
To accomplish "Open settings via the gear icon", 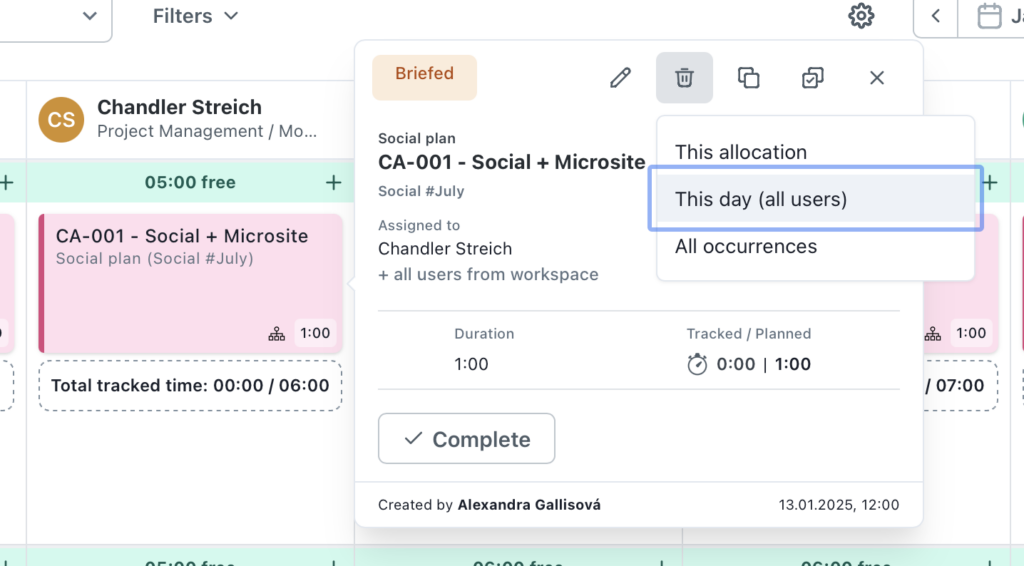I will click(x=861, y=16).
